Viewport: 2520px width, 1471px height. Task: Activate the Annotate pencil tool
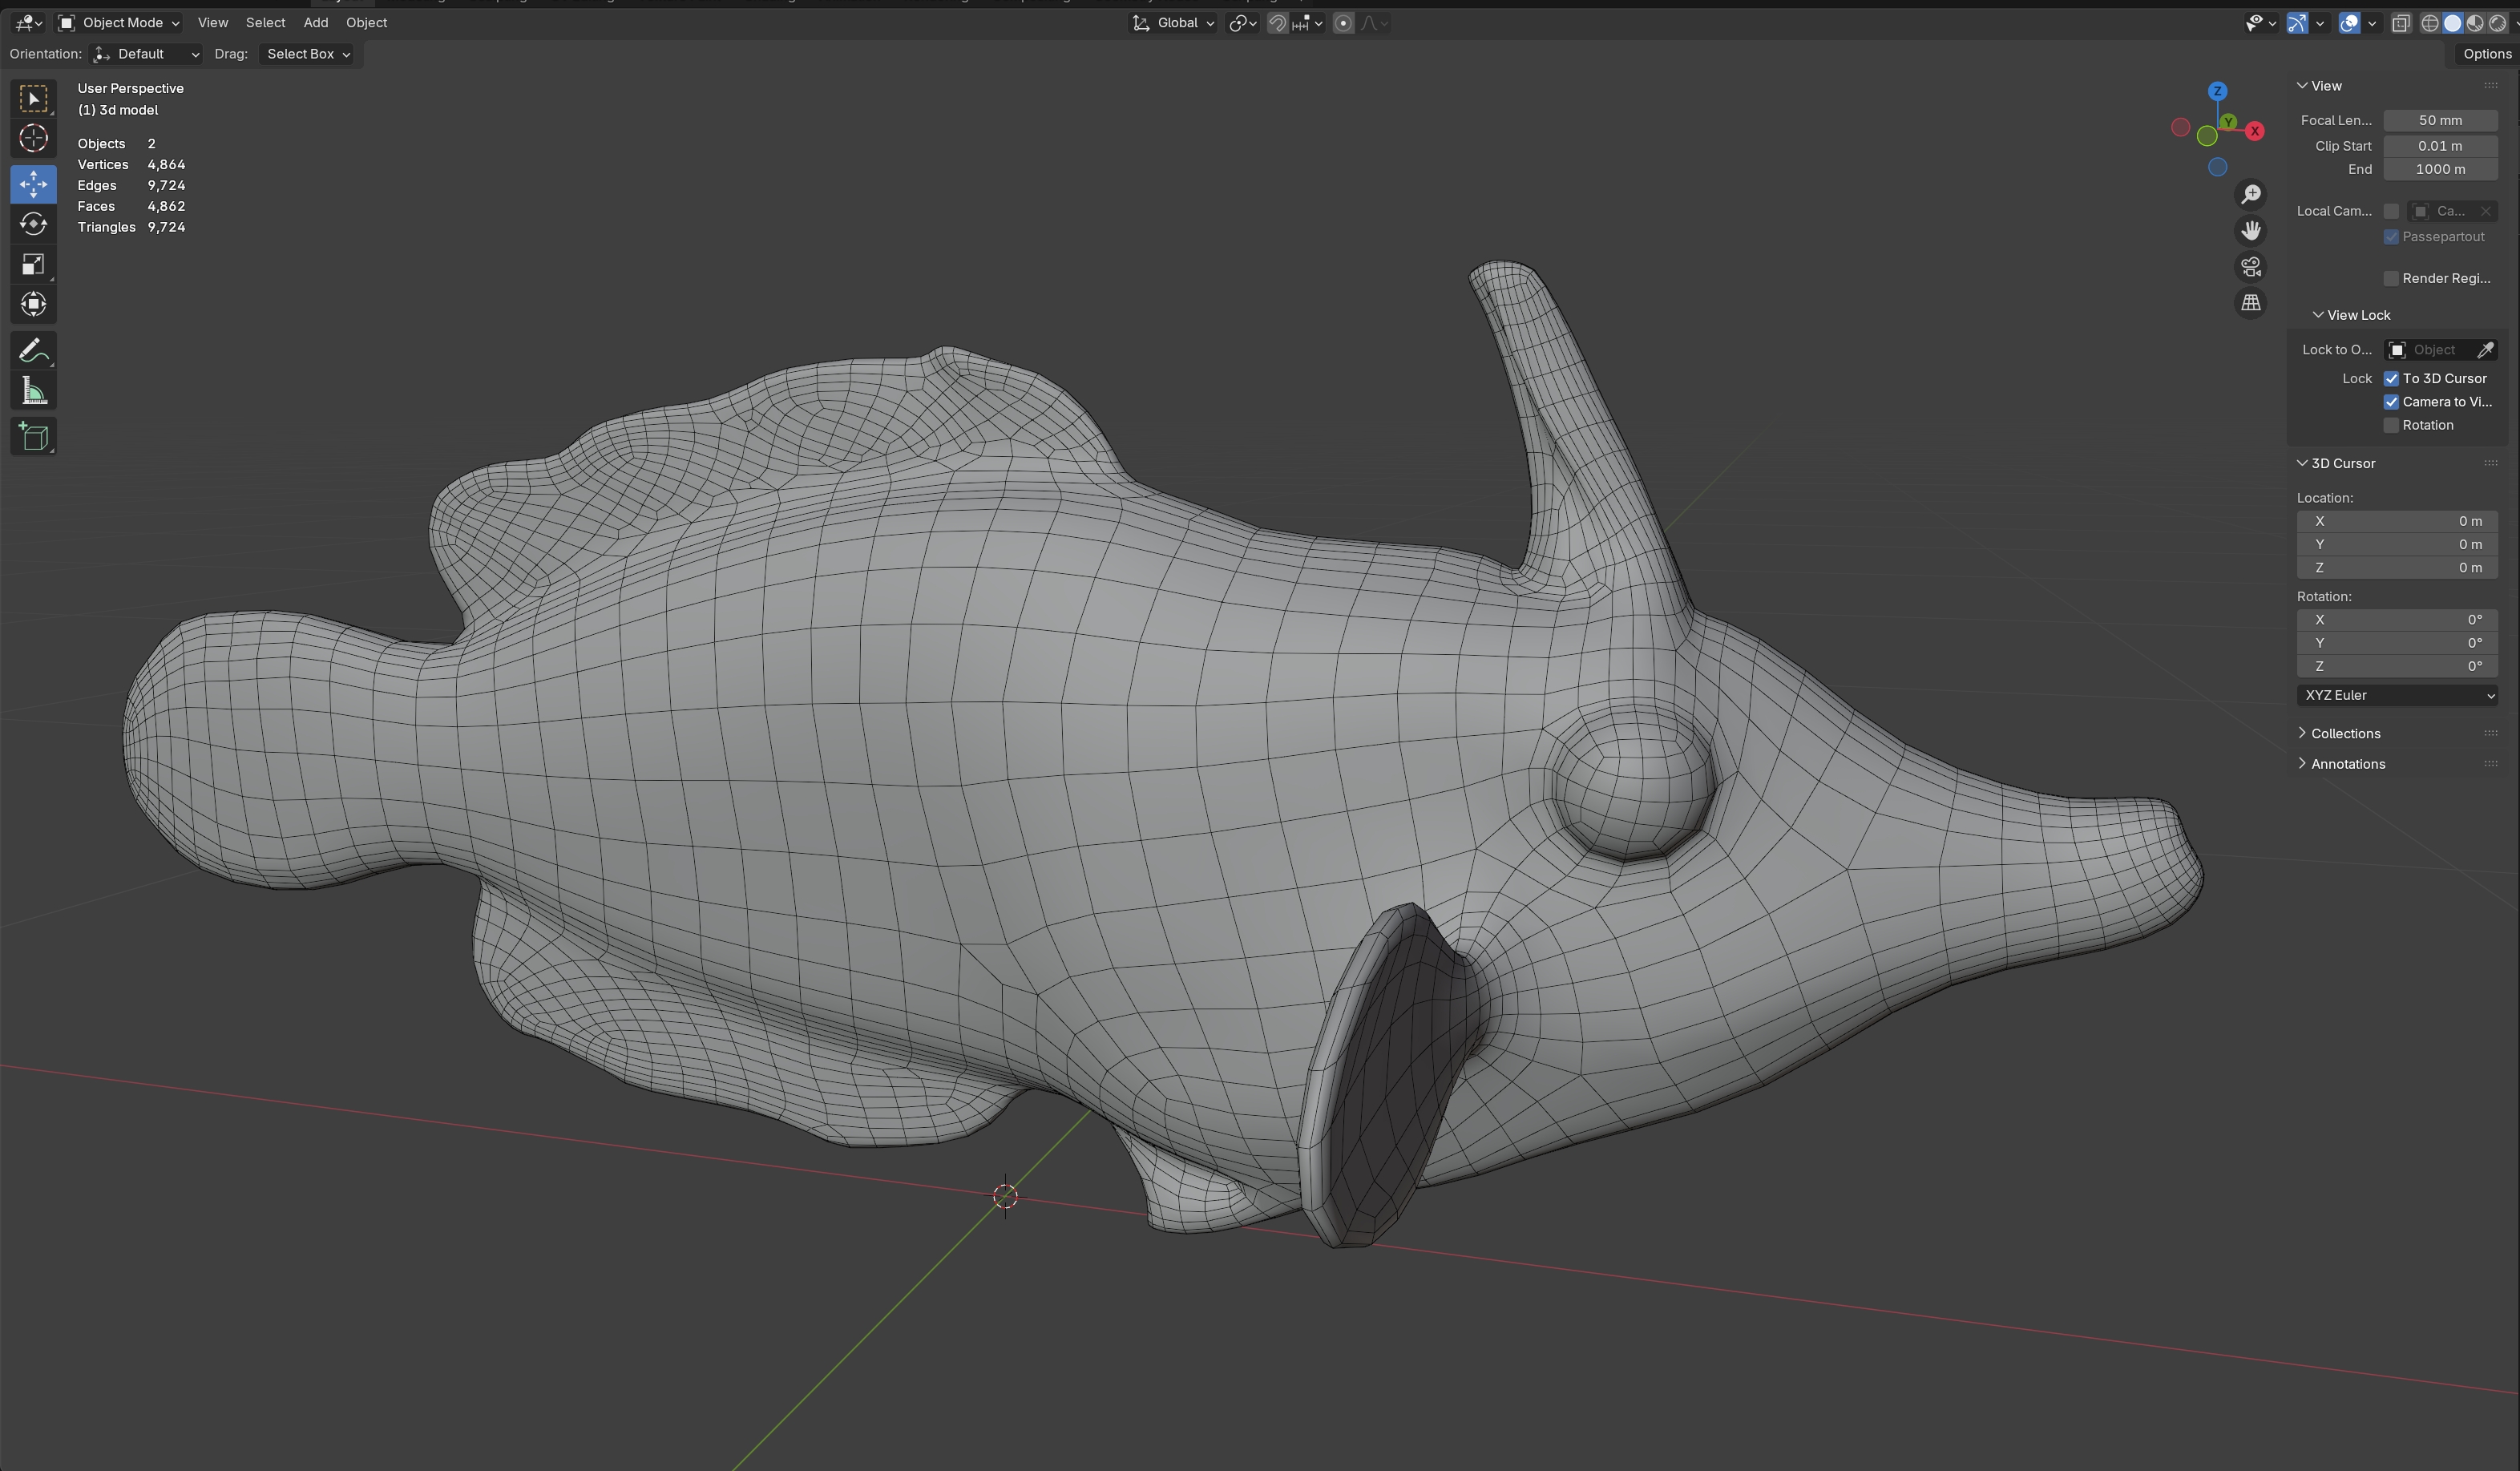coord(33,351)
